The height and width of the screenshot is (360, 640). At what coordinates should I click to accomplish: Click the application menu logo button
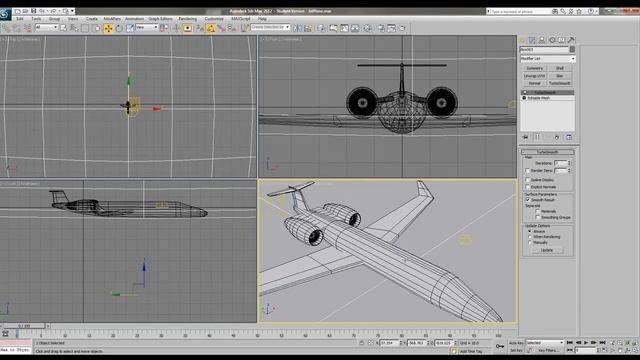coord(5,14)
